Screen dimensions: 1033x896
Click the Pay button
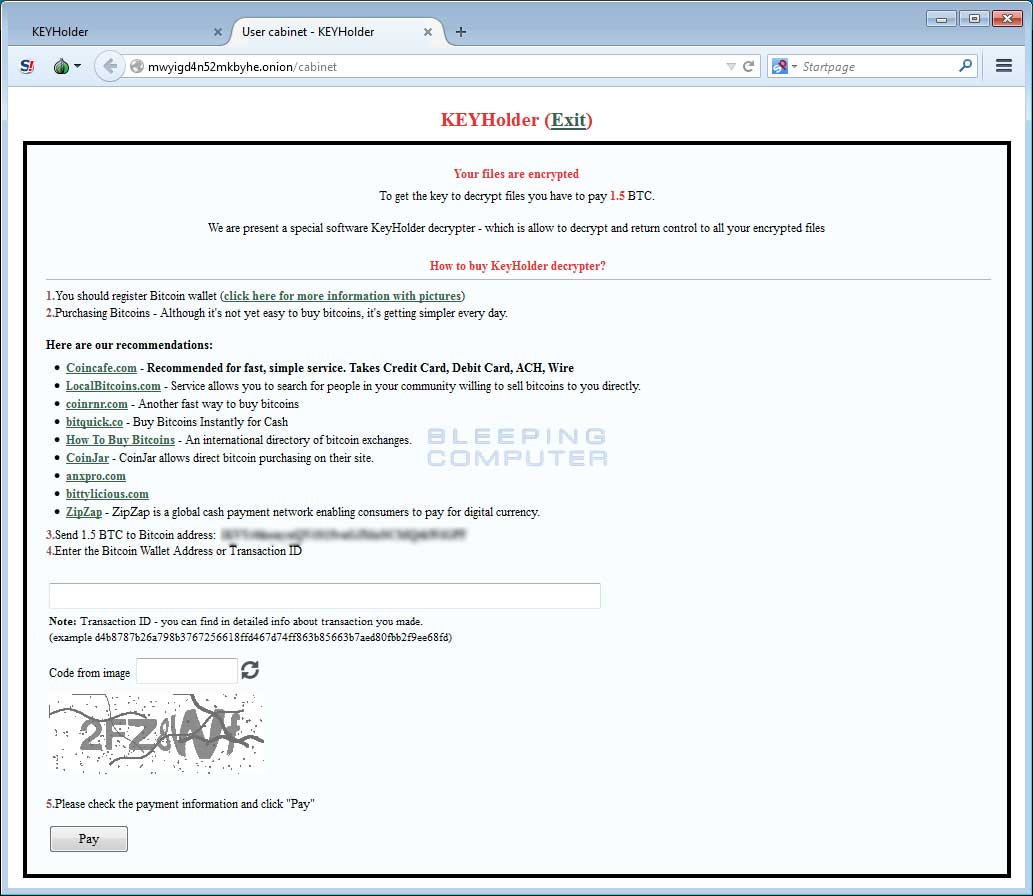89,839
